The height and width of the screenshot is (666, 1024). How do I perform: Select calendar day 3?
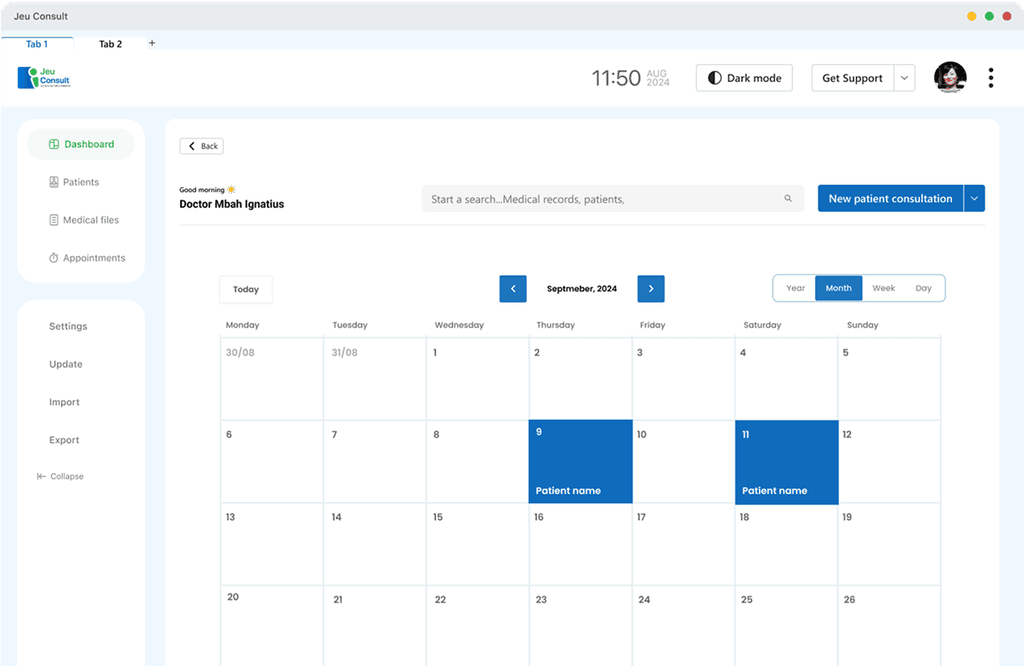click(684, 379)
